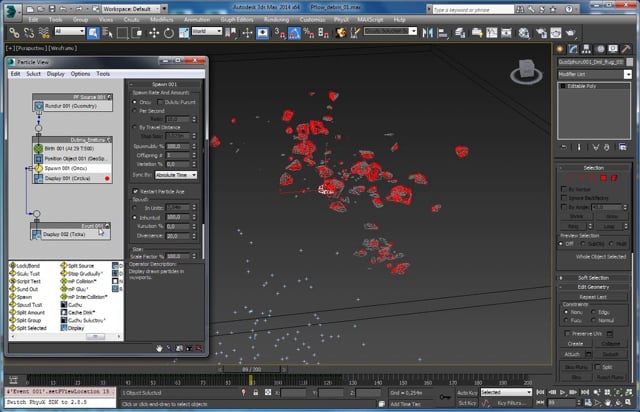
Task: Open selection filter All dropdown
Action: pyautogui.click(x=69, y=31)
